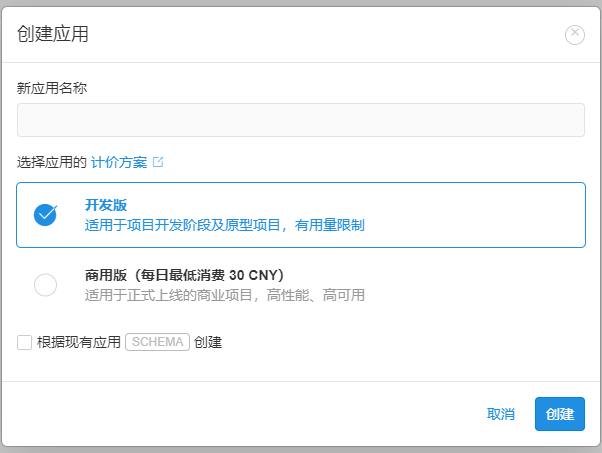Click the 选择应用的 label text
Screen dimensions: 602x453
tap(52, 162)
